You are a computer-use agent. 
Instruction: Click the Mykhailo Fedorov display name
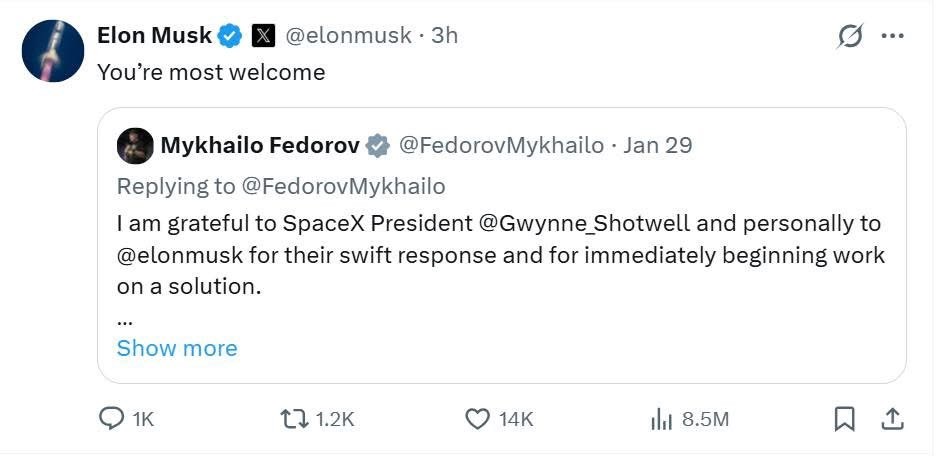tap(259, 146)
